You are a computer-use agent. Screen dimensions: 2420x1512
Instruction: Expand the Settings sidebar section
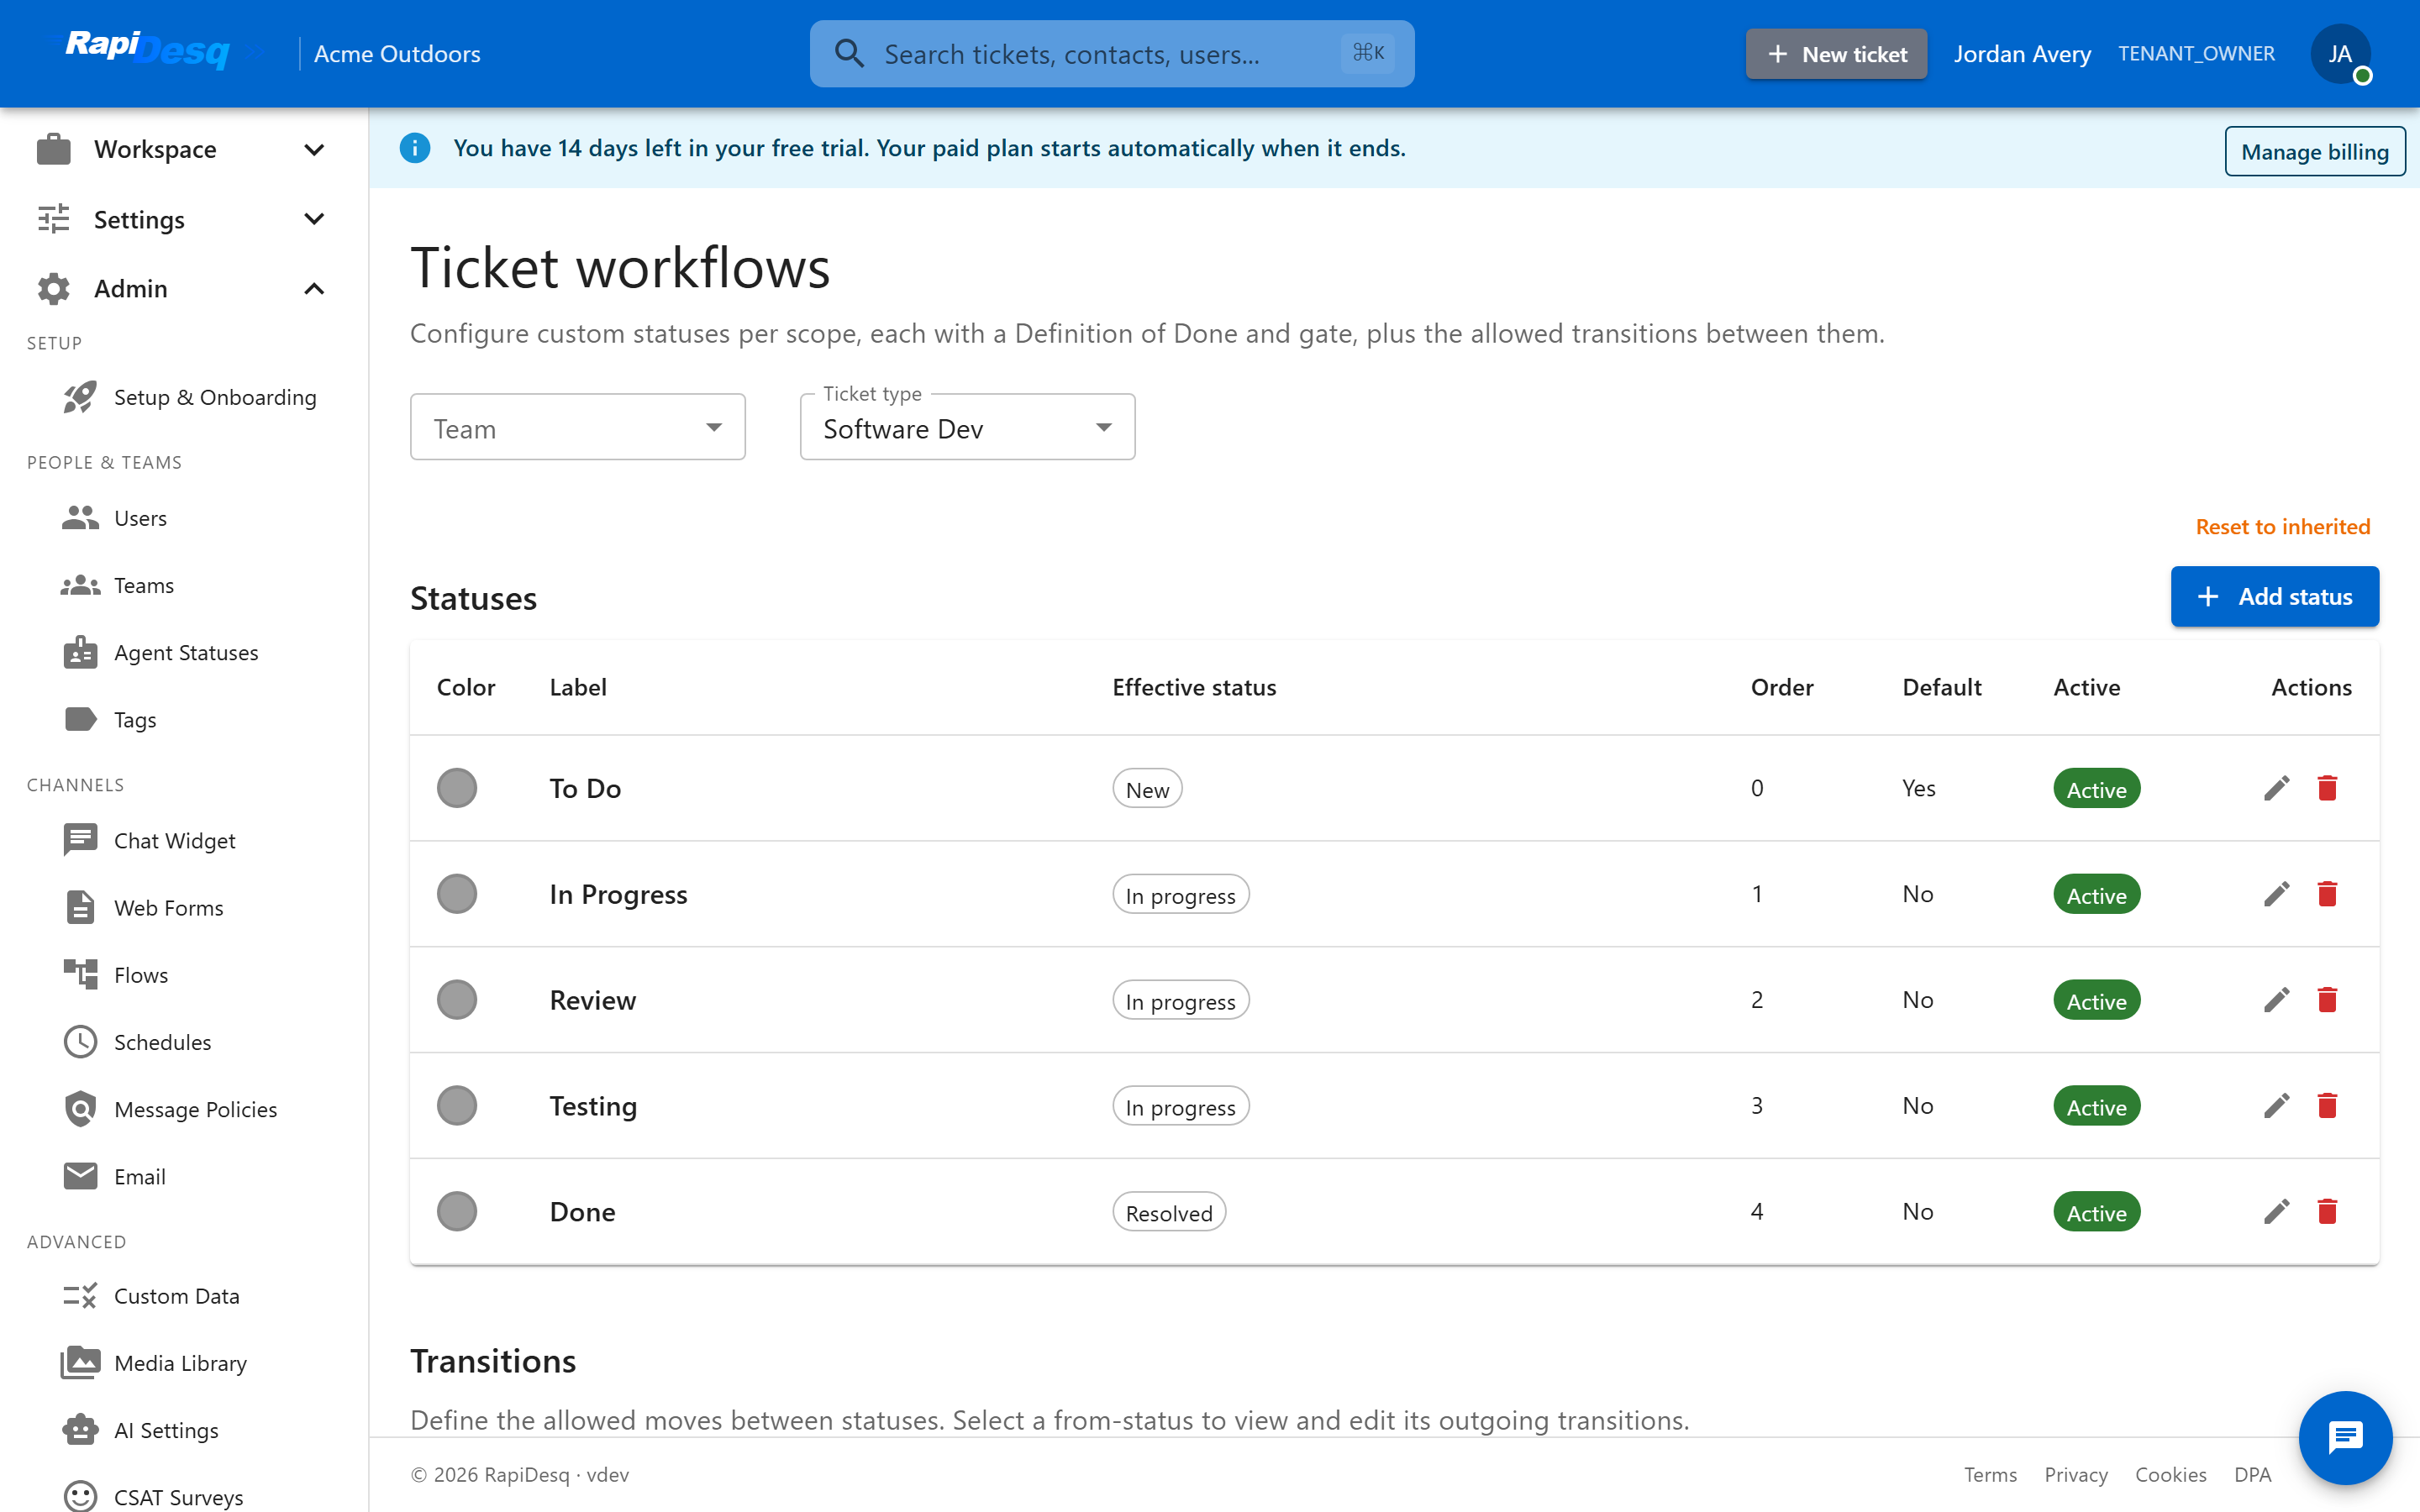click(184, 219)
